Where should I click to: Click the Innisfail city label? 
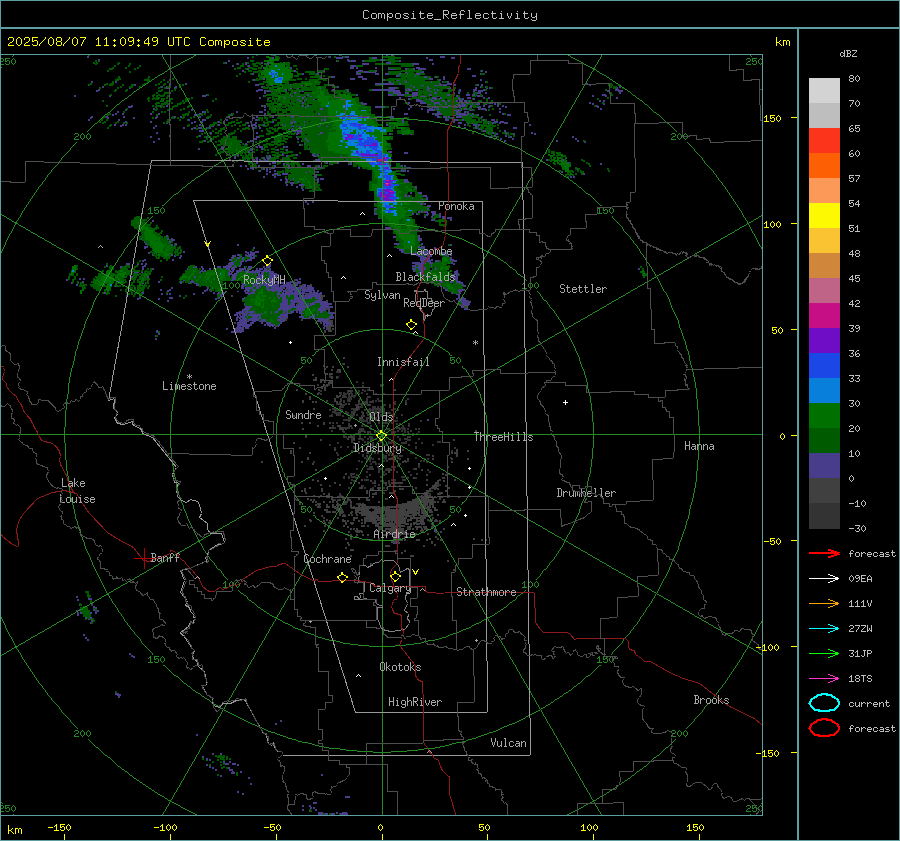[403, 362]
